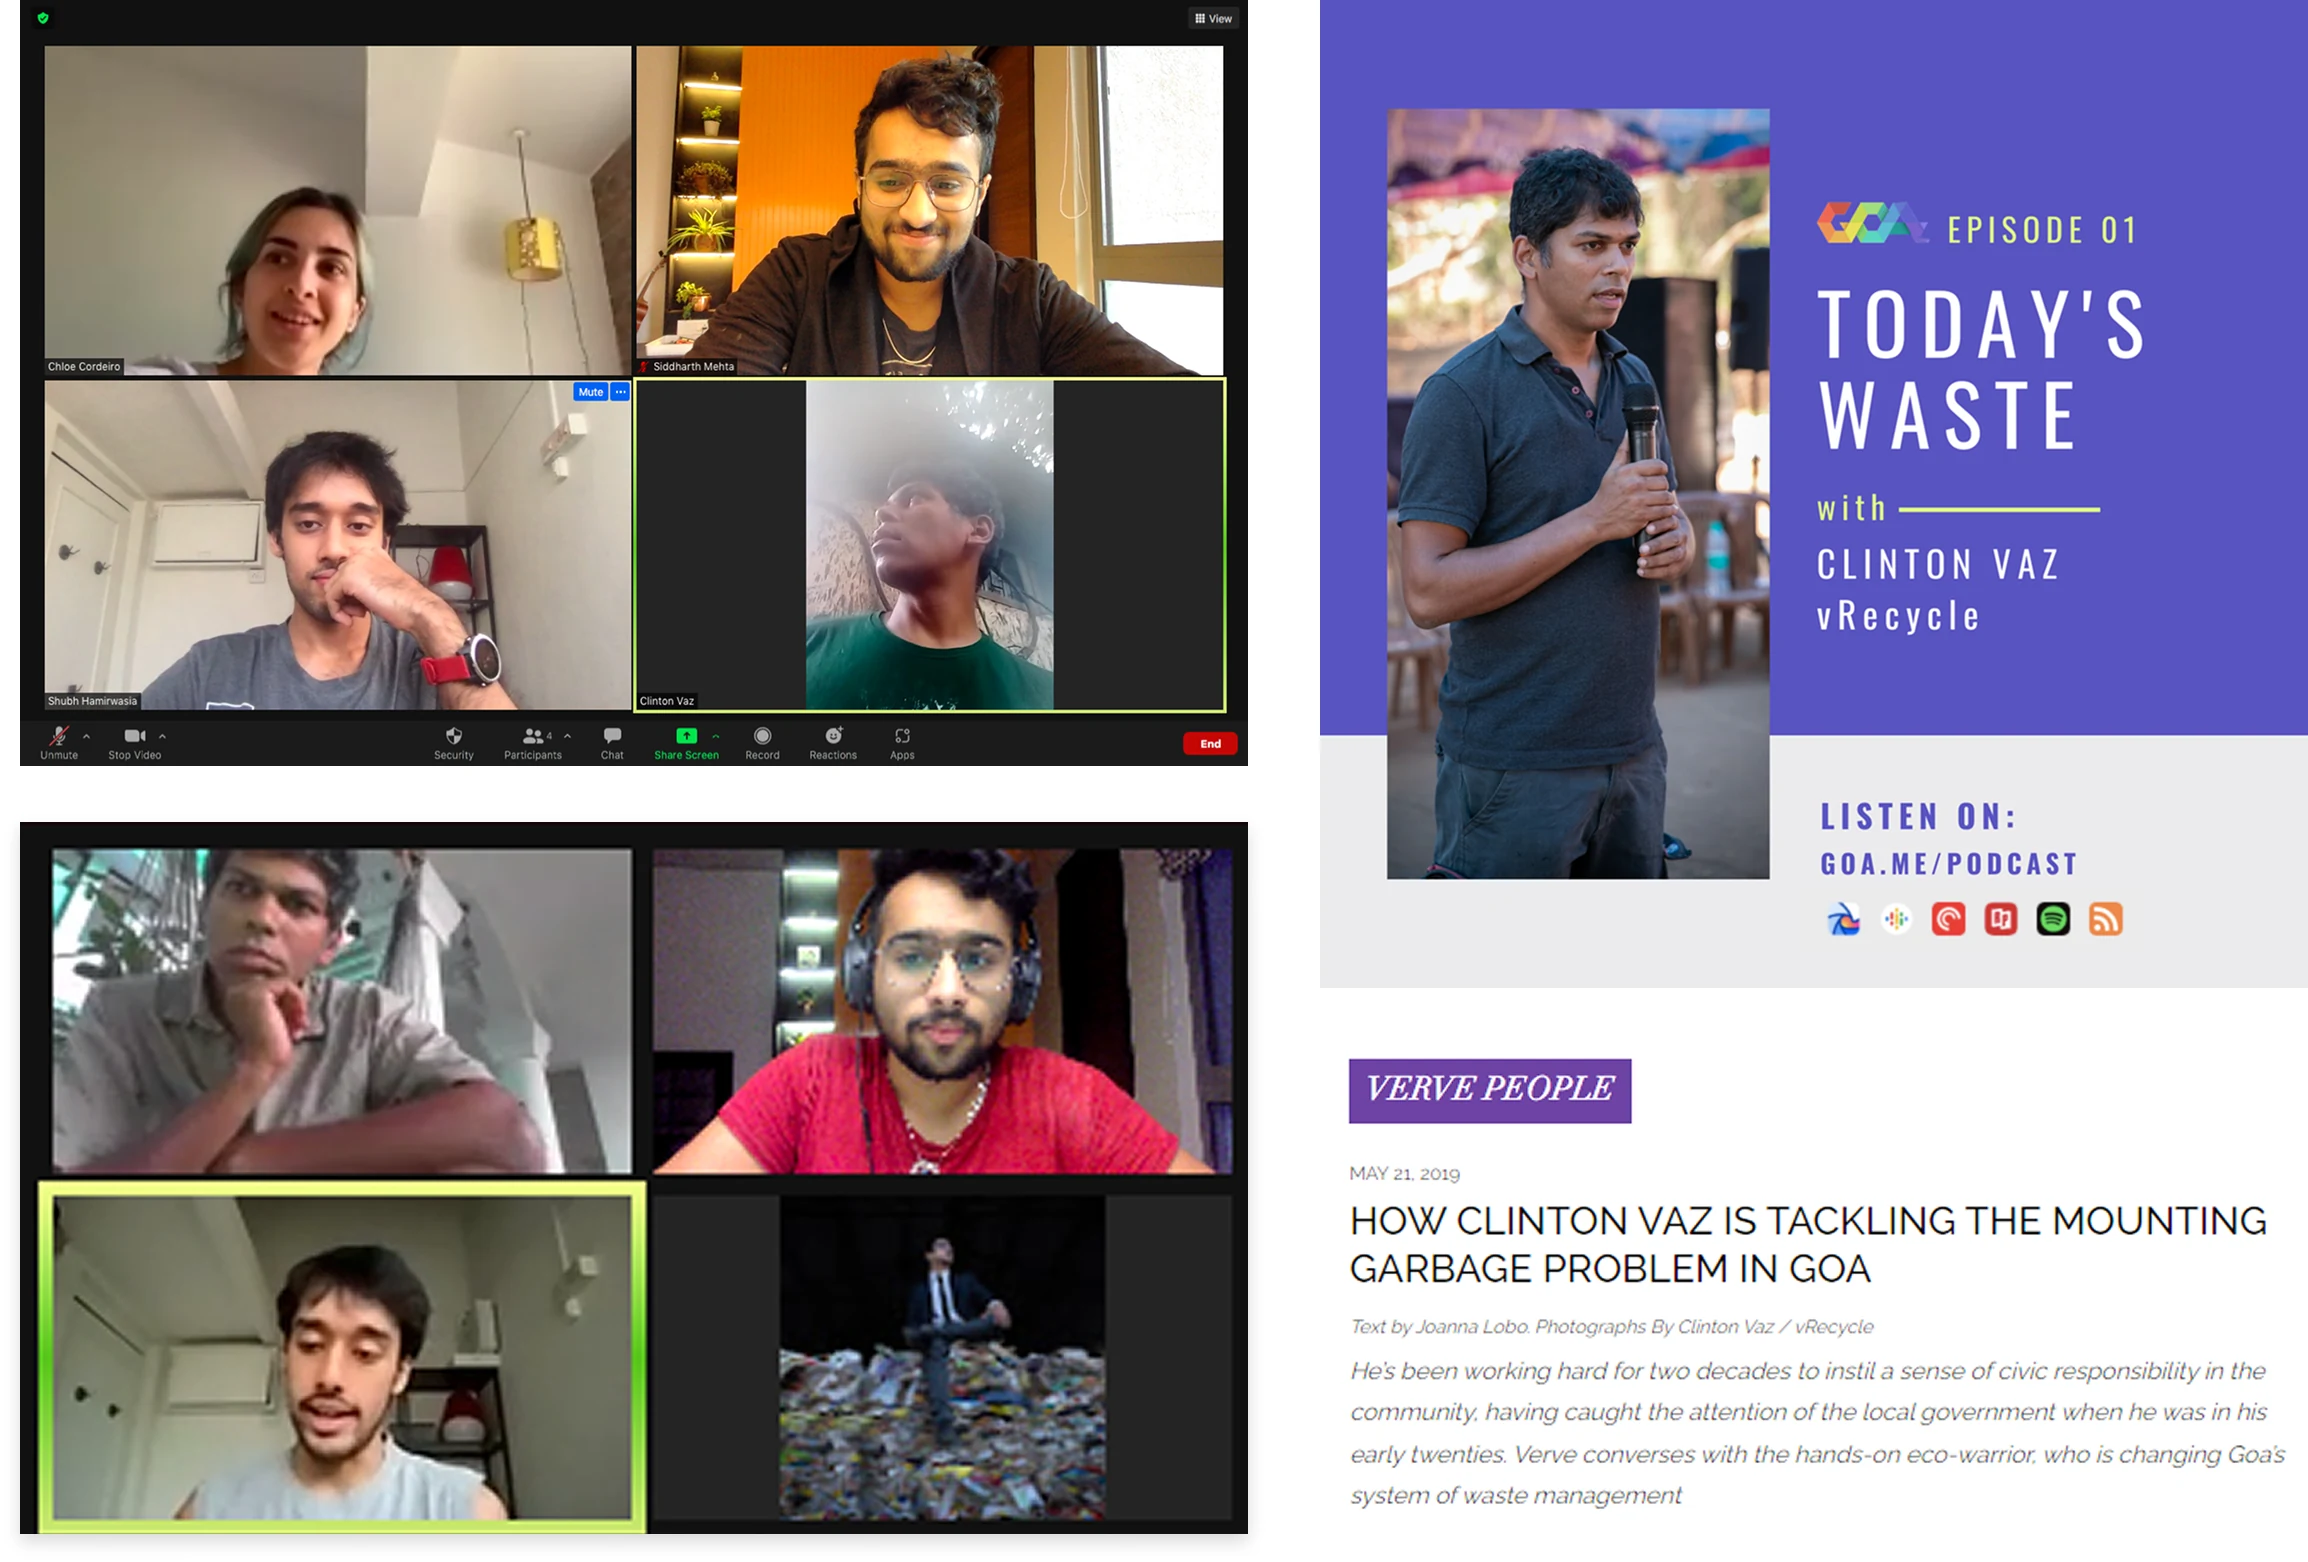Select the red-shirt headphone participant tile
Viewport: 2308px width, 1562px height.
943,1011
